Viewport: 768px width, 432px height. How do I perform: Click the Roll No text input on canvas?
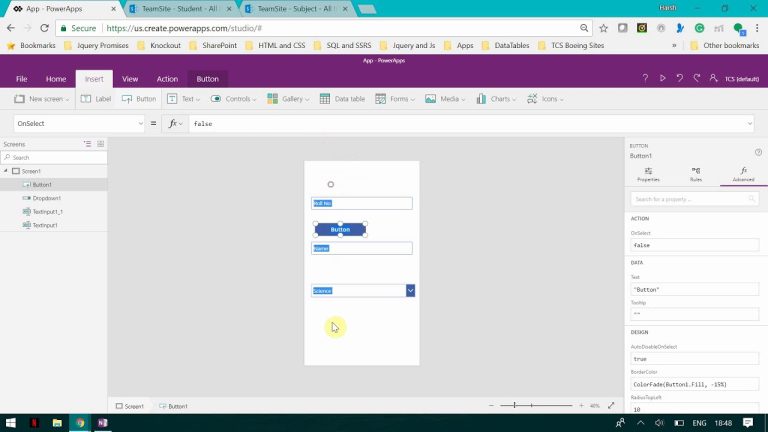pyautogui.click(x=361, y=203)
